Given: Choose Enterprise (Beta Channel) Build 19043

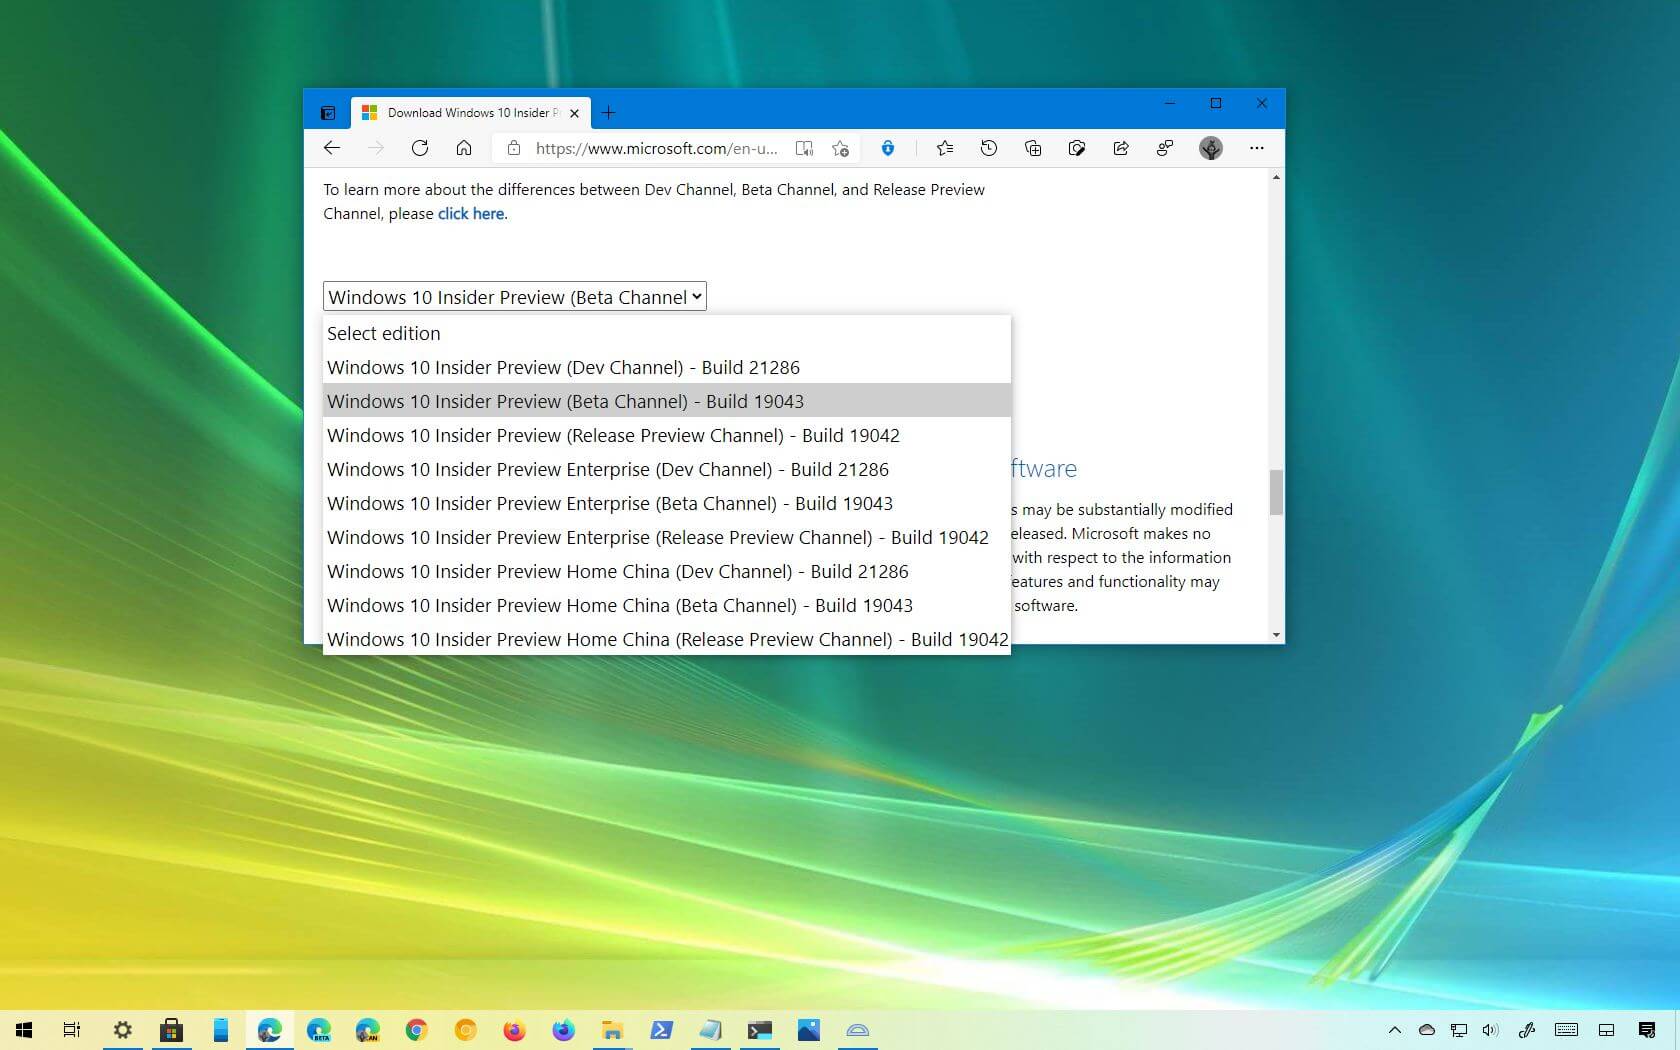Looking at the screenshot, I should [609, 503].
